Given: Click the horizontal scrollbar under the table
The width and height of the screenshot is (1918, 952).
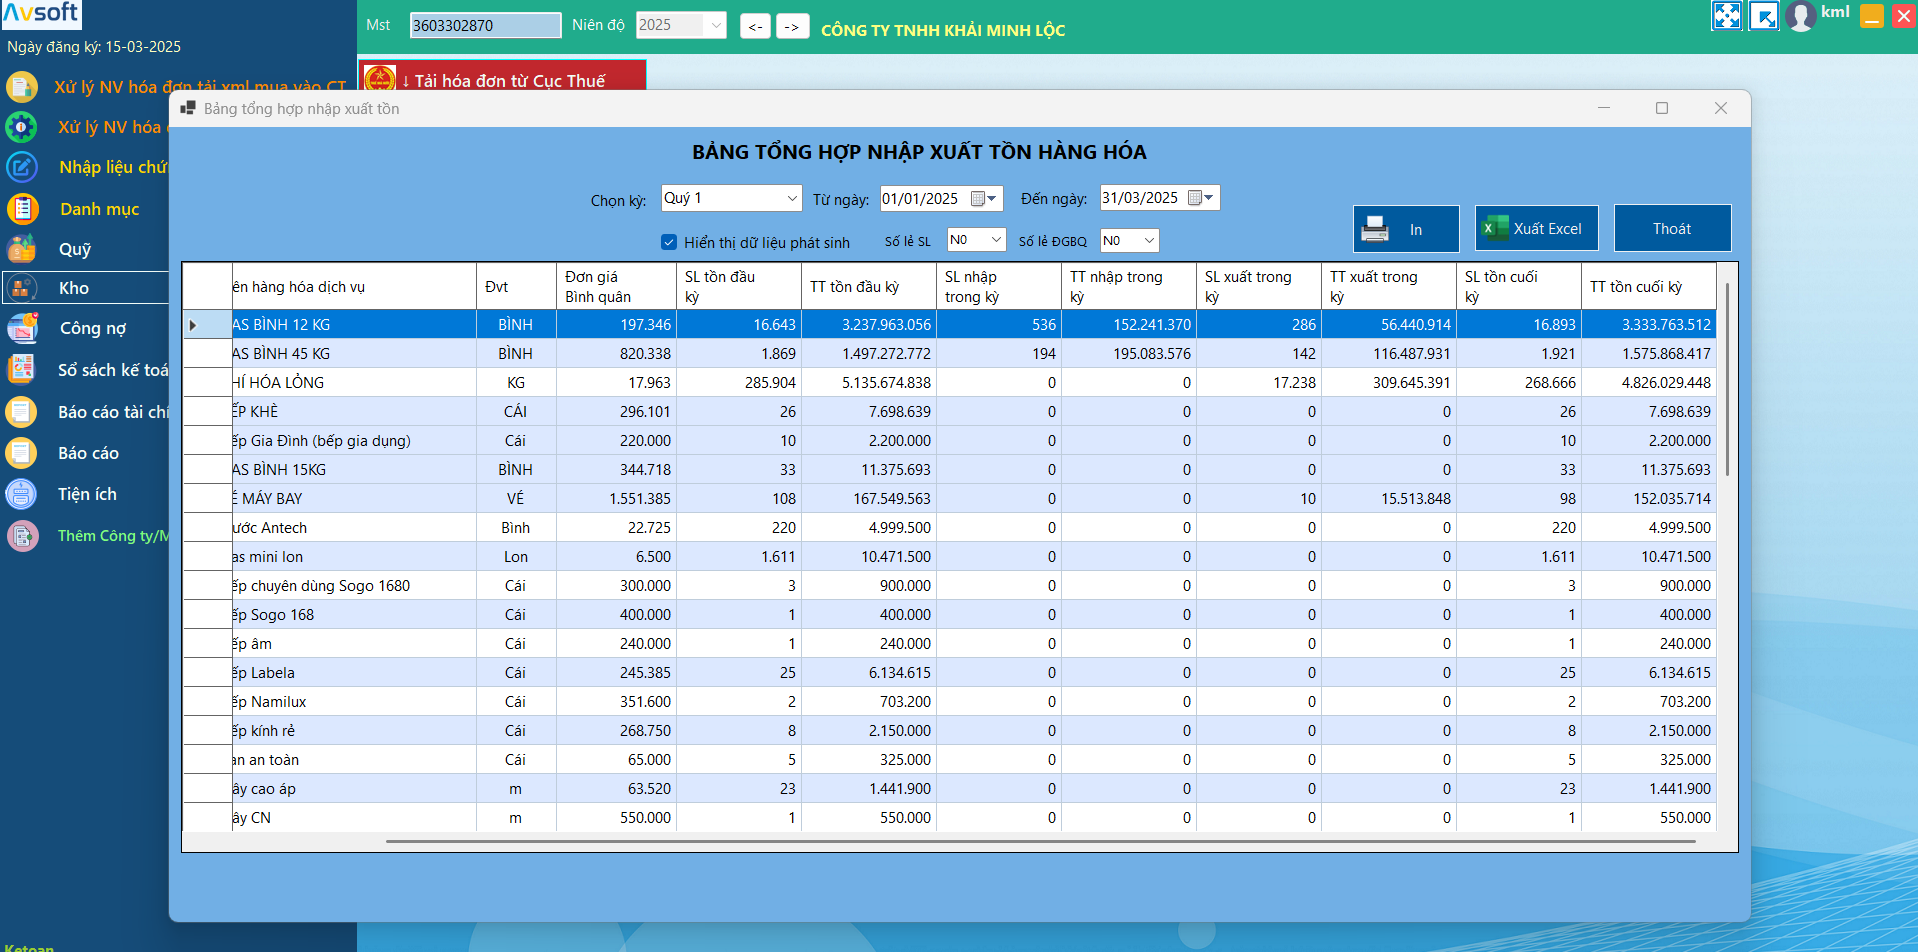Looking at the screenshot, I should (1040, 842).
